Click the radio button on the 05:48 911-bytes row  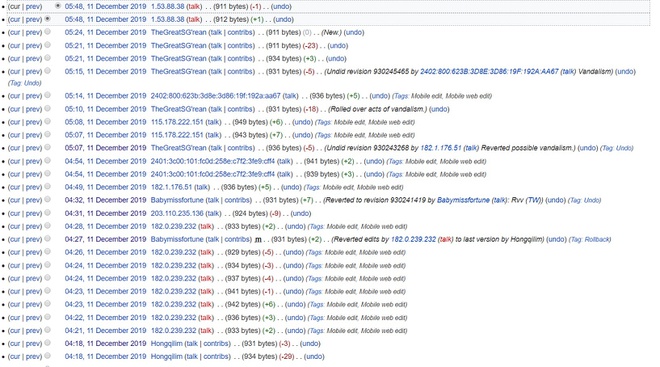click(x=58, y=6)
